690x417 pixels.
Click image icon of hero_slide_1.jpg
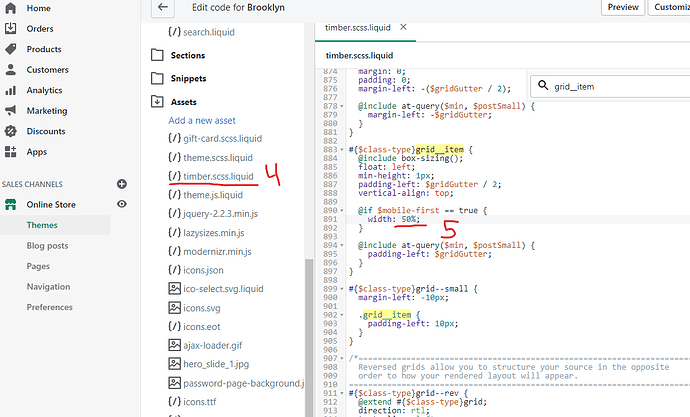coord(175,364)
